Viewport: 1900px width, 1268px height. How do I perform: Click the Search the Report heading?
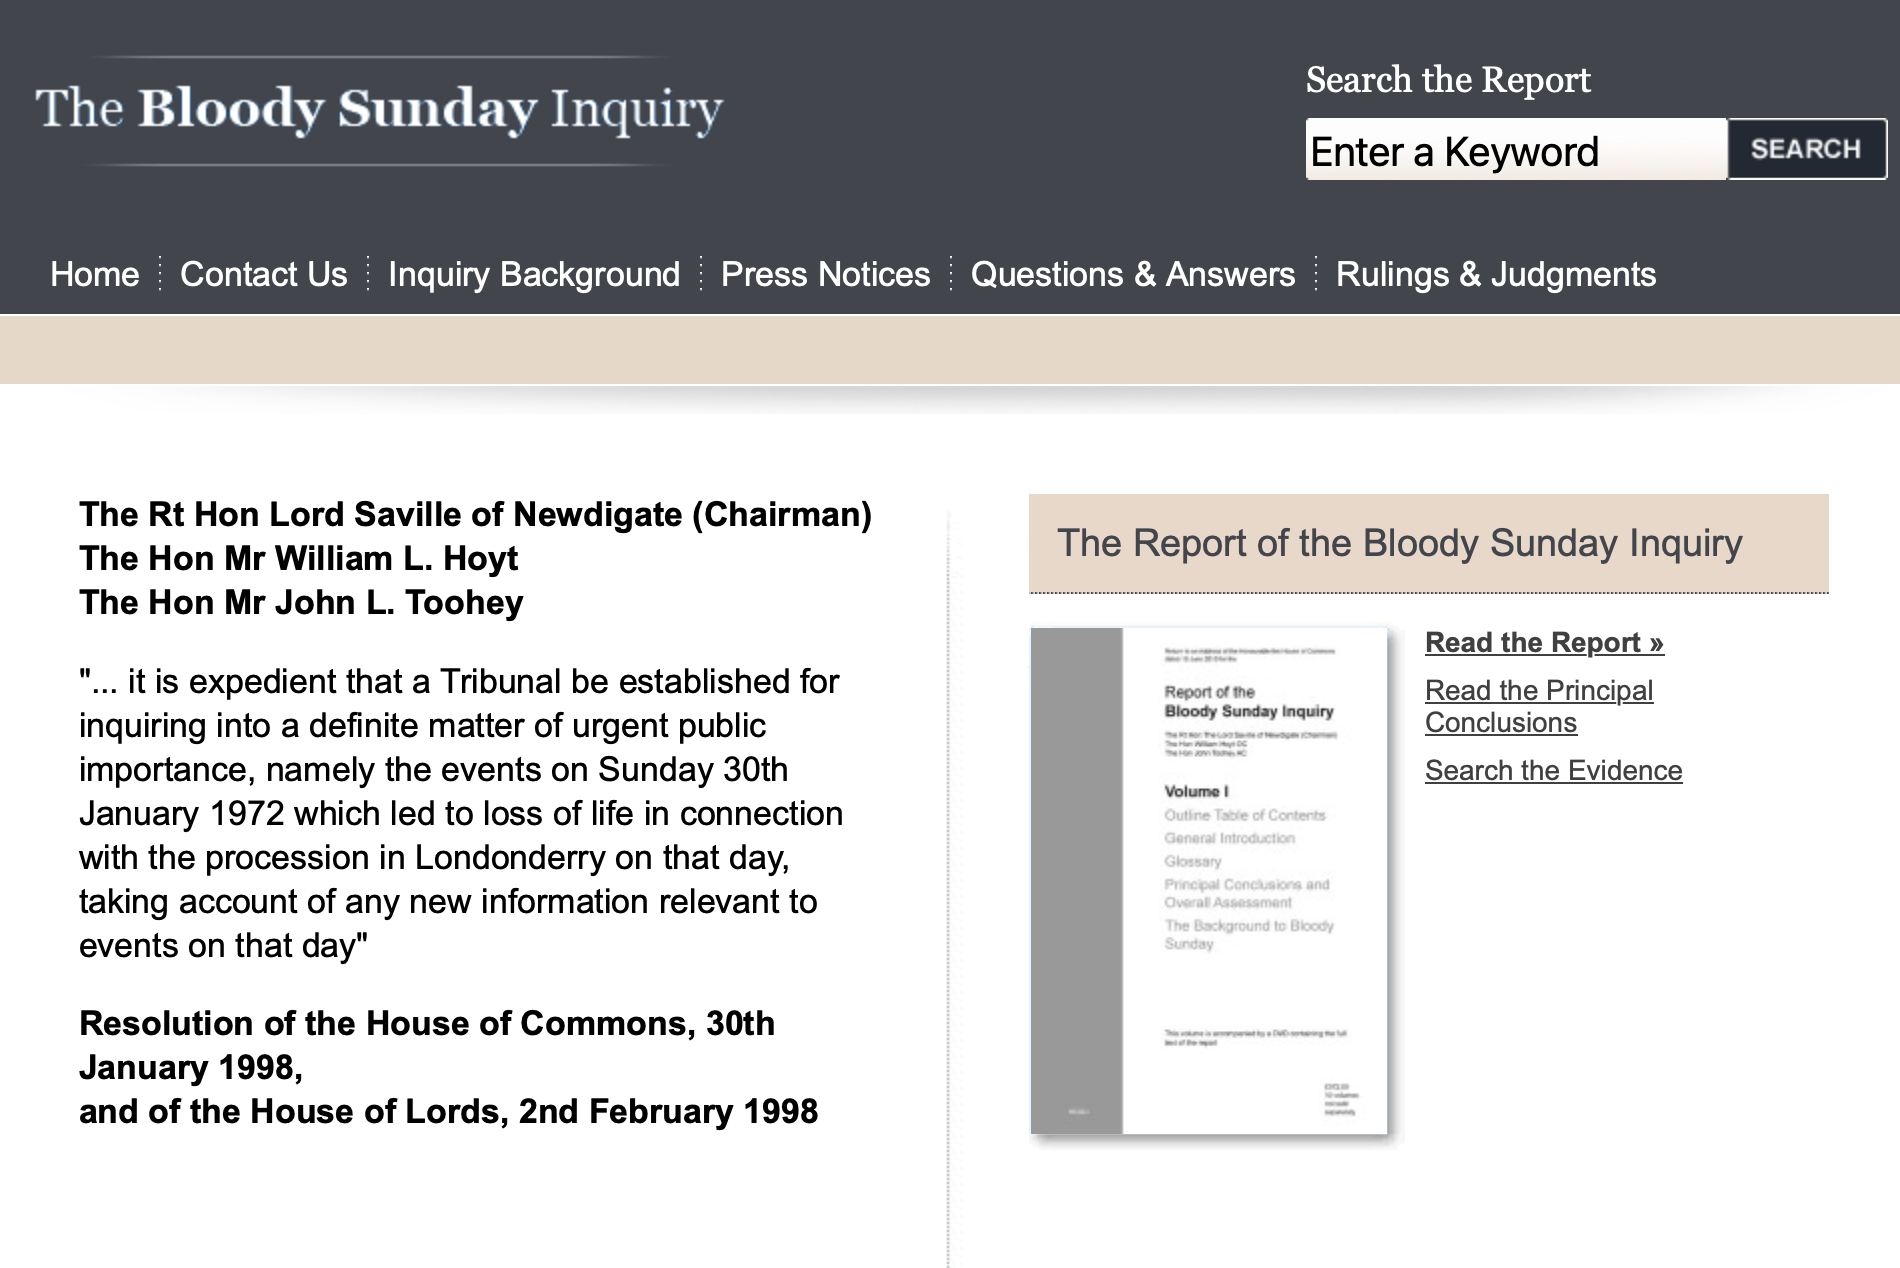click(1447, 80)
